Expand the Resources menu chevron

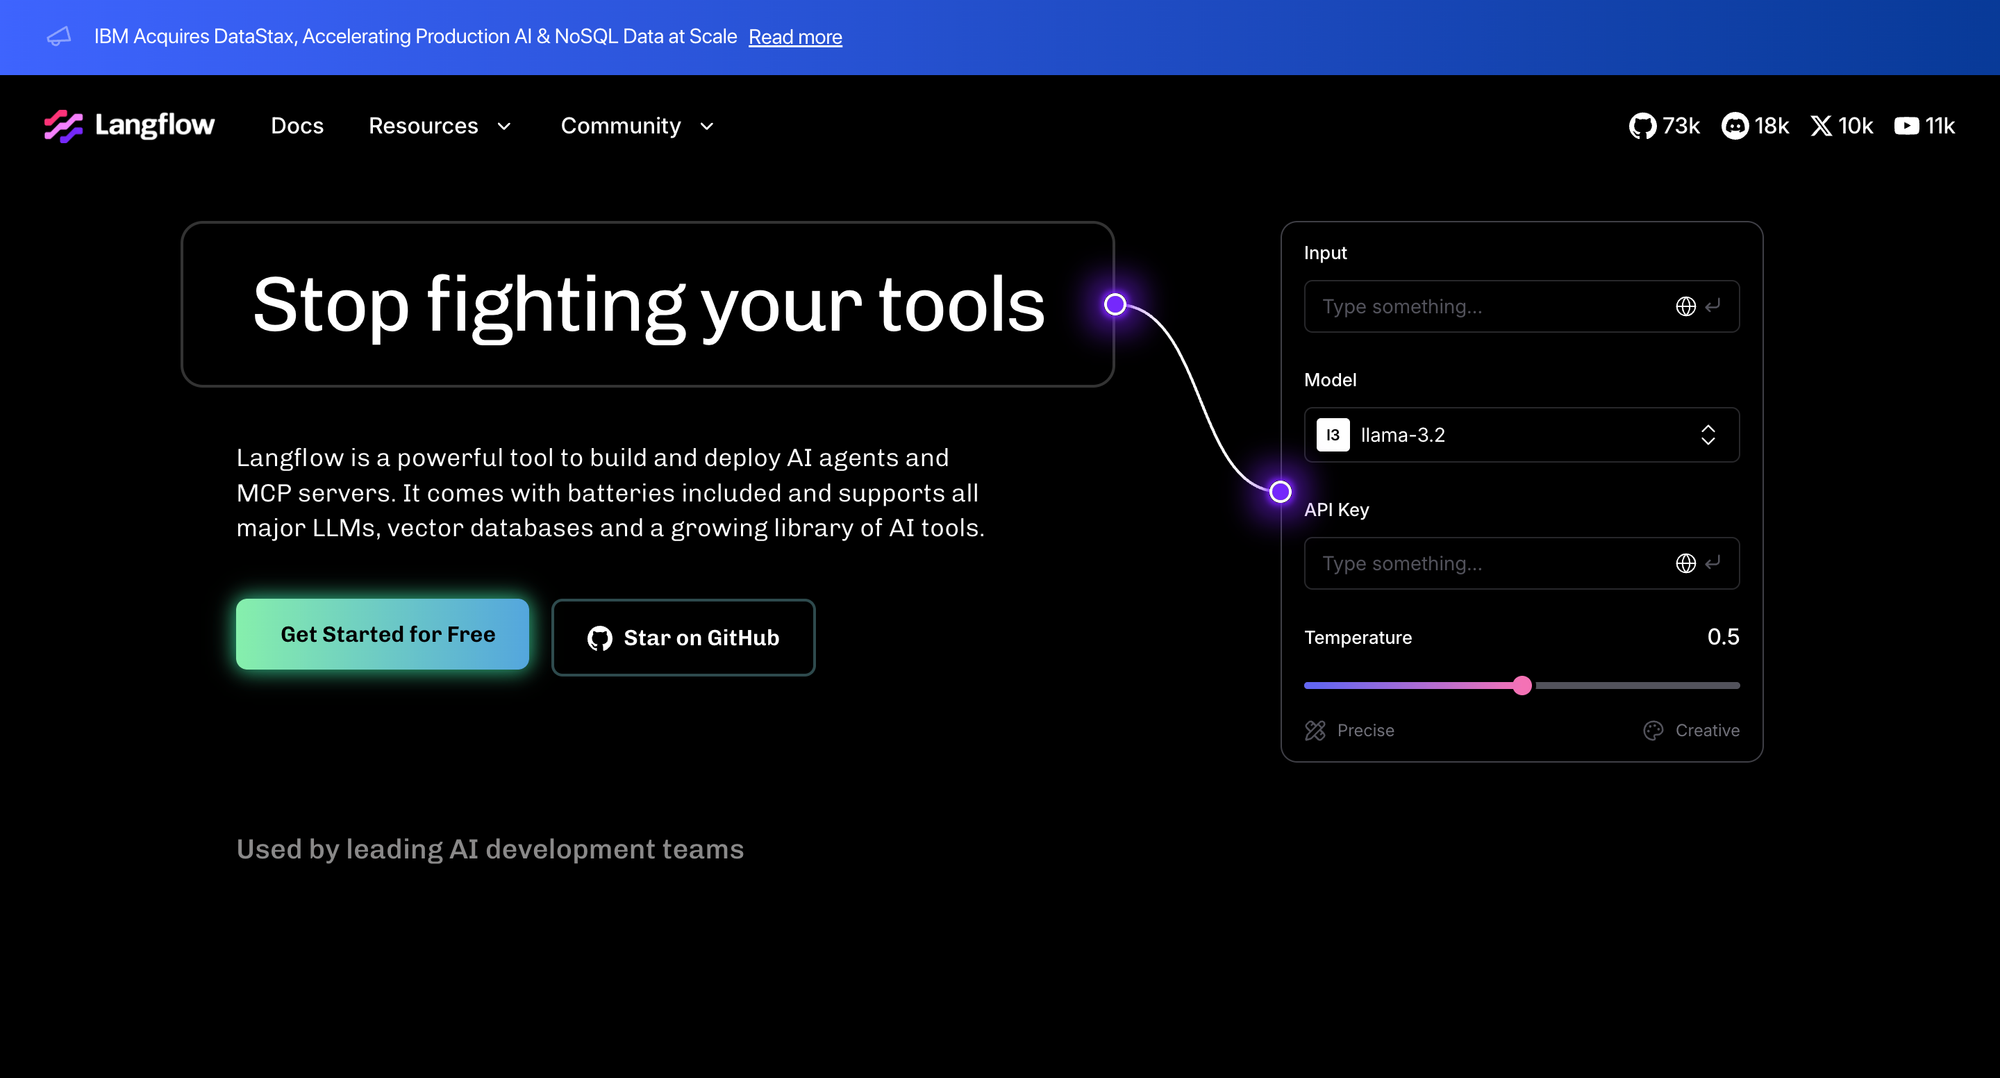[504, 127]
